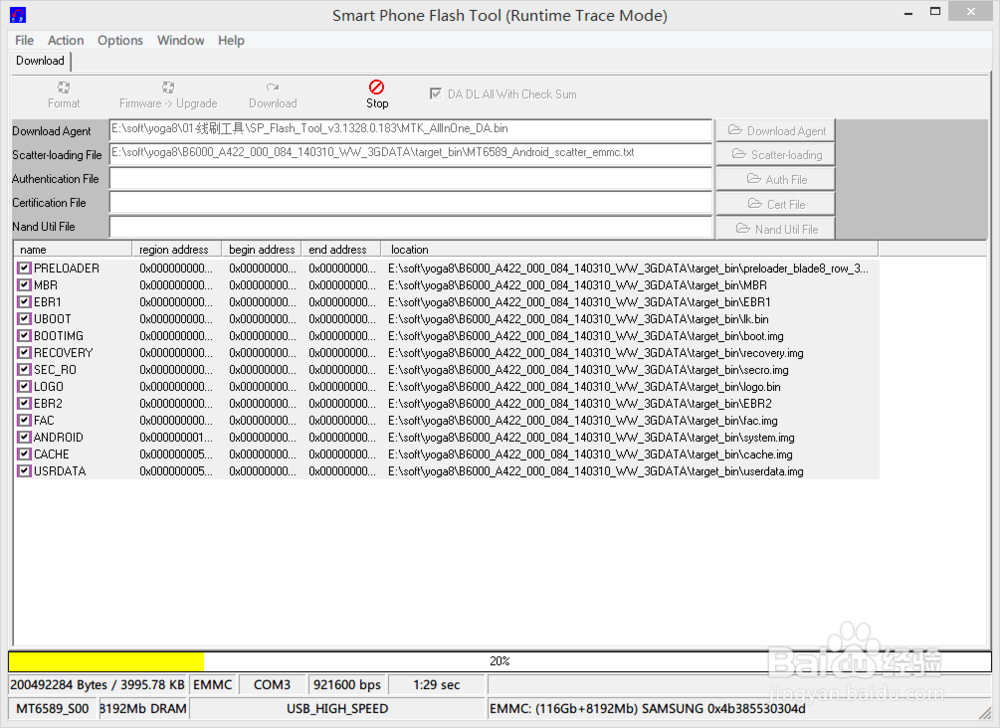Uncheck the USRDATA partition checkbox

(x=24, y=471)
